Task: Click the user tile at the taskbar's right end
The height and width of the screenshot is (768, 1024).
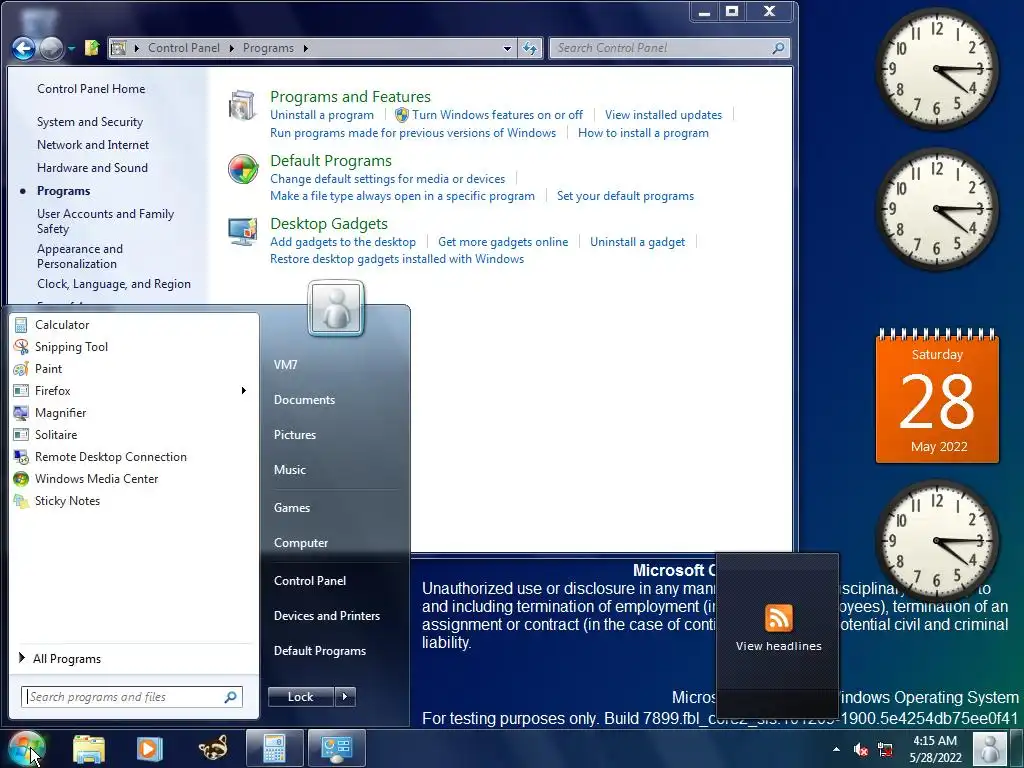Action: pyautogui.click(x=989, y=749)
